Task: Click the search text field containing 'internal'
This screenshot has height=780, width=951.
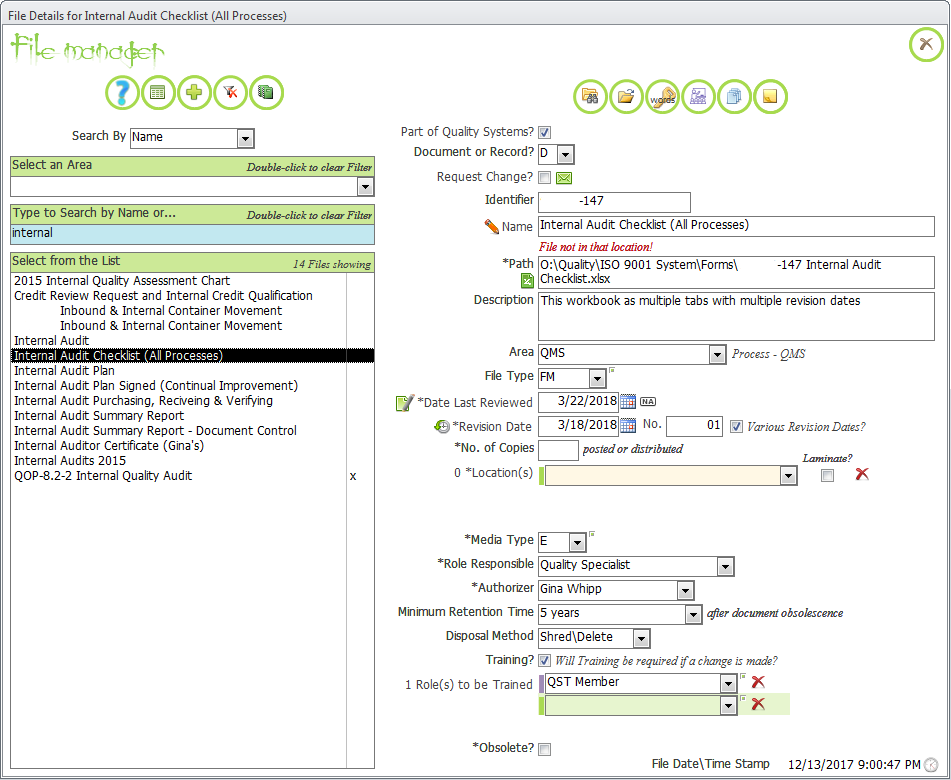Action: coord(192,234)
